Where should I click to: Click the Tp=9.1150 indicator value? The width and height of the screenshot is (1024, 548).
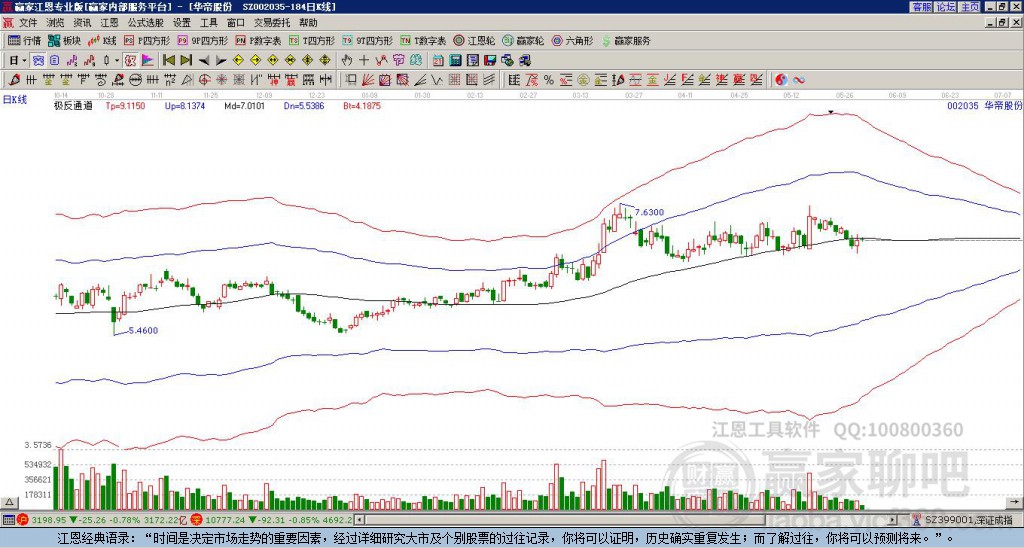tap(125, 105)
